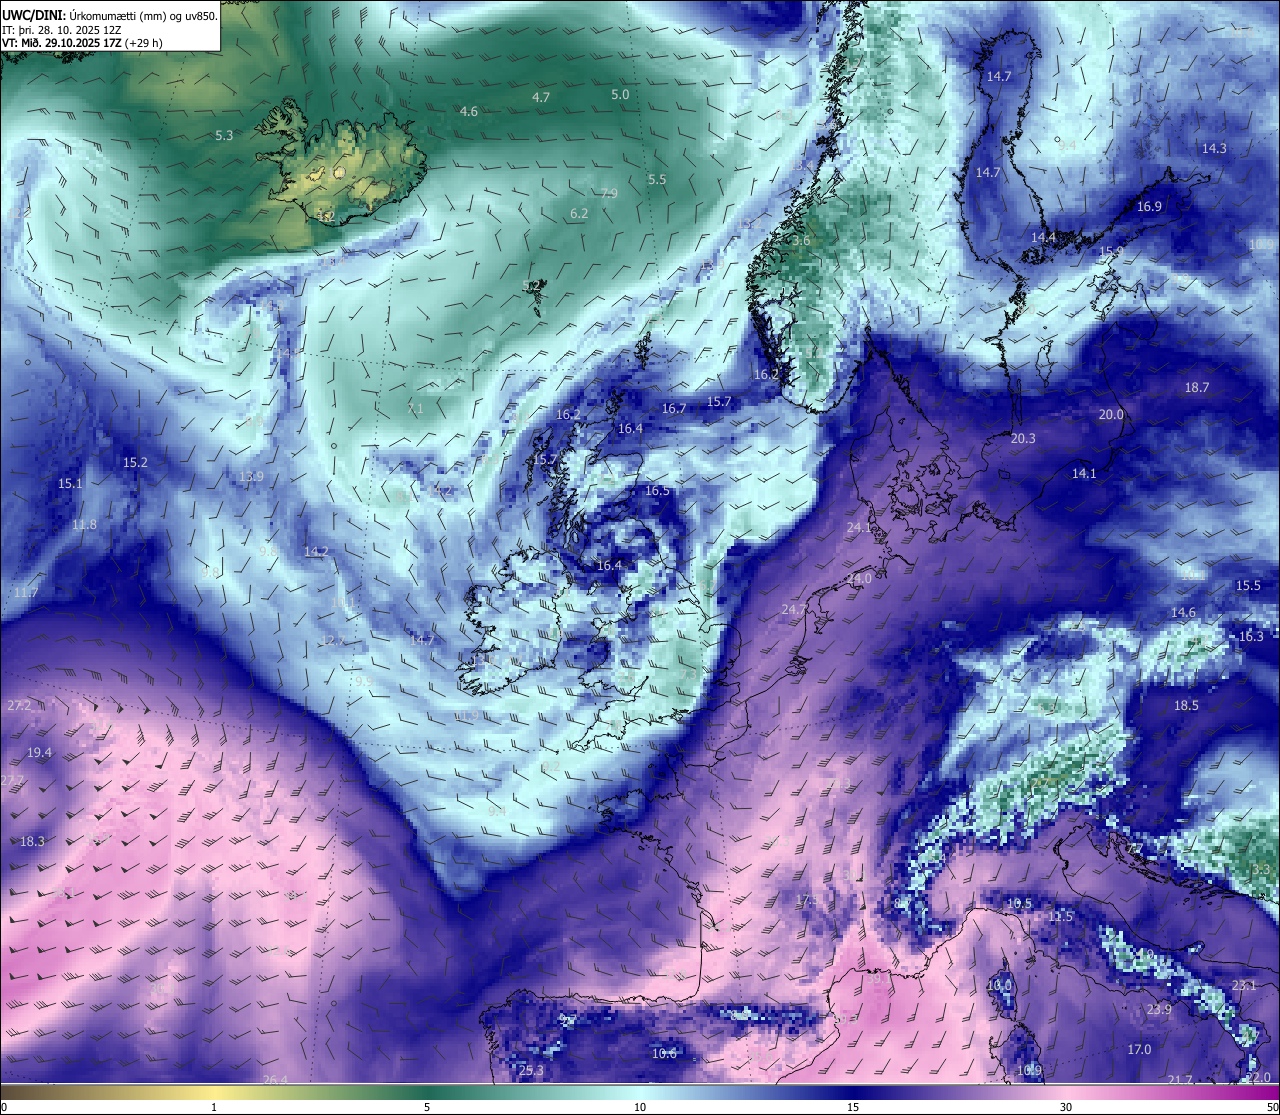Image resolution: width=1280 pixels, height=1115 pixels.
Task: Click the 14.6 value on right side
Action: (1183, 613)
